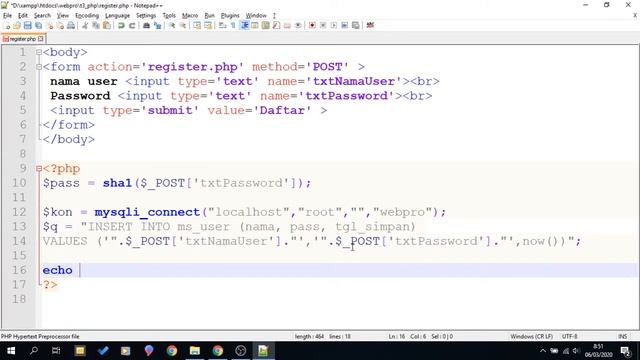Image resolution: width=640 pixels, height=360 pixels.
Task: Open the Windows Start button
Action: [11, 351]
